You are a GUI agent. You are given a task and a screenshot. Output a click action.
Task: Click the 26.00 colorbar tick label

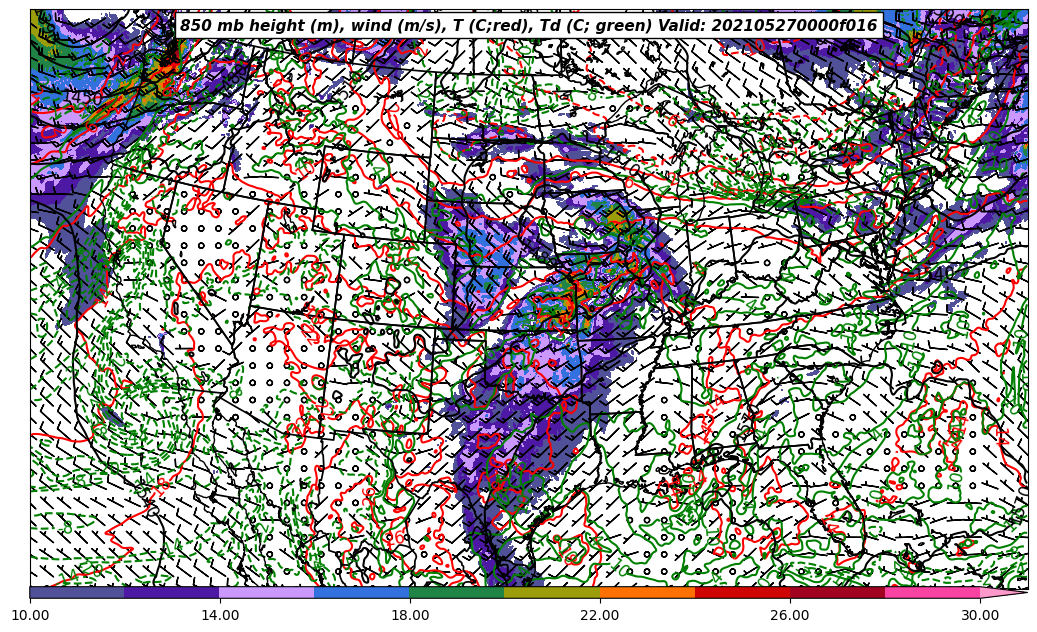point(790,615)
